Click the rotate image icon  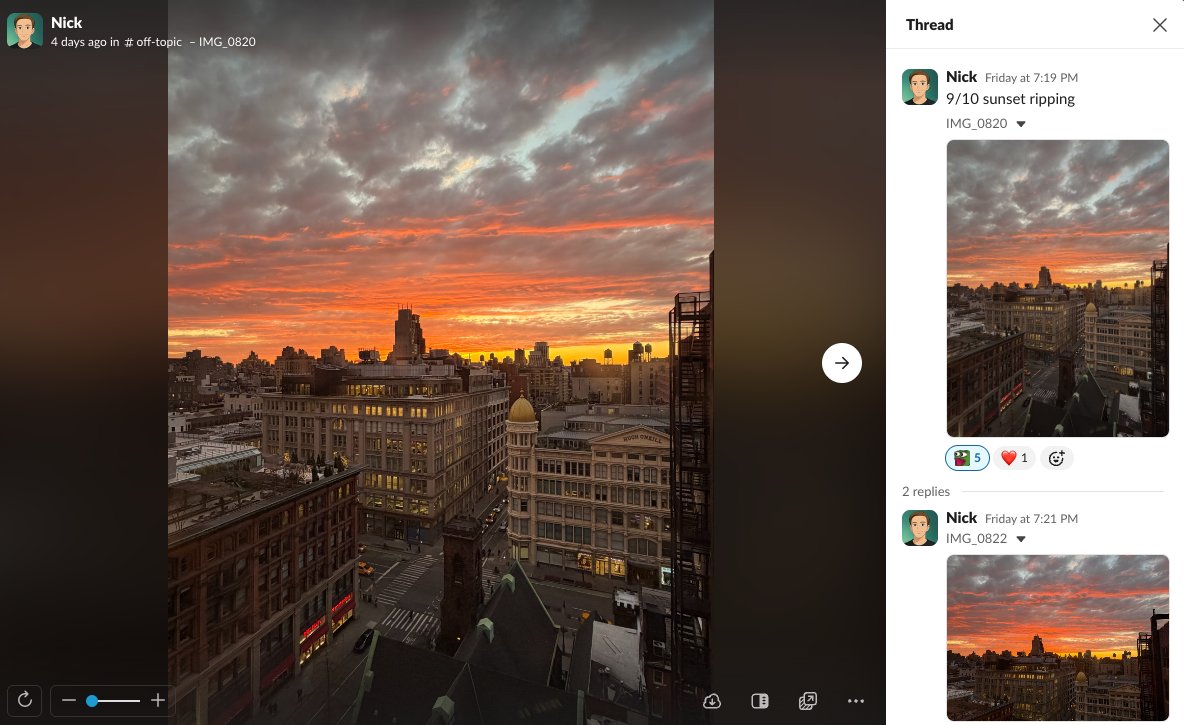click(24, 700)
